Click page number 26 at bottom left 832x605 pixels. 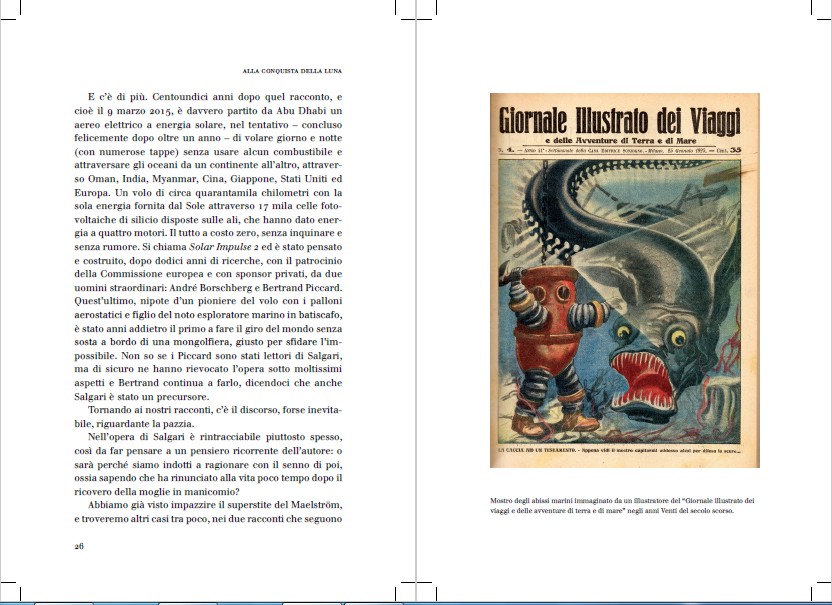[x=80, y=546]
